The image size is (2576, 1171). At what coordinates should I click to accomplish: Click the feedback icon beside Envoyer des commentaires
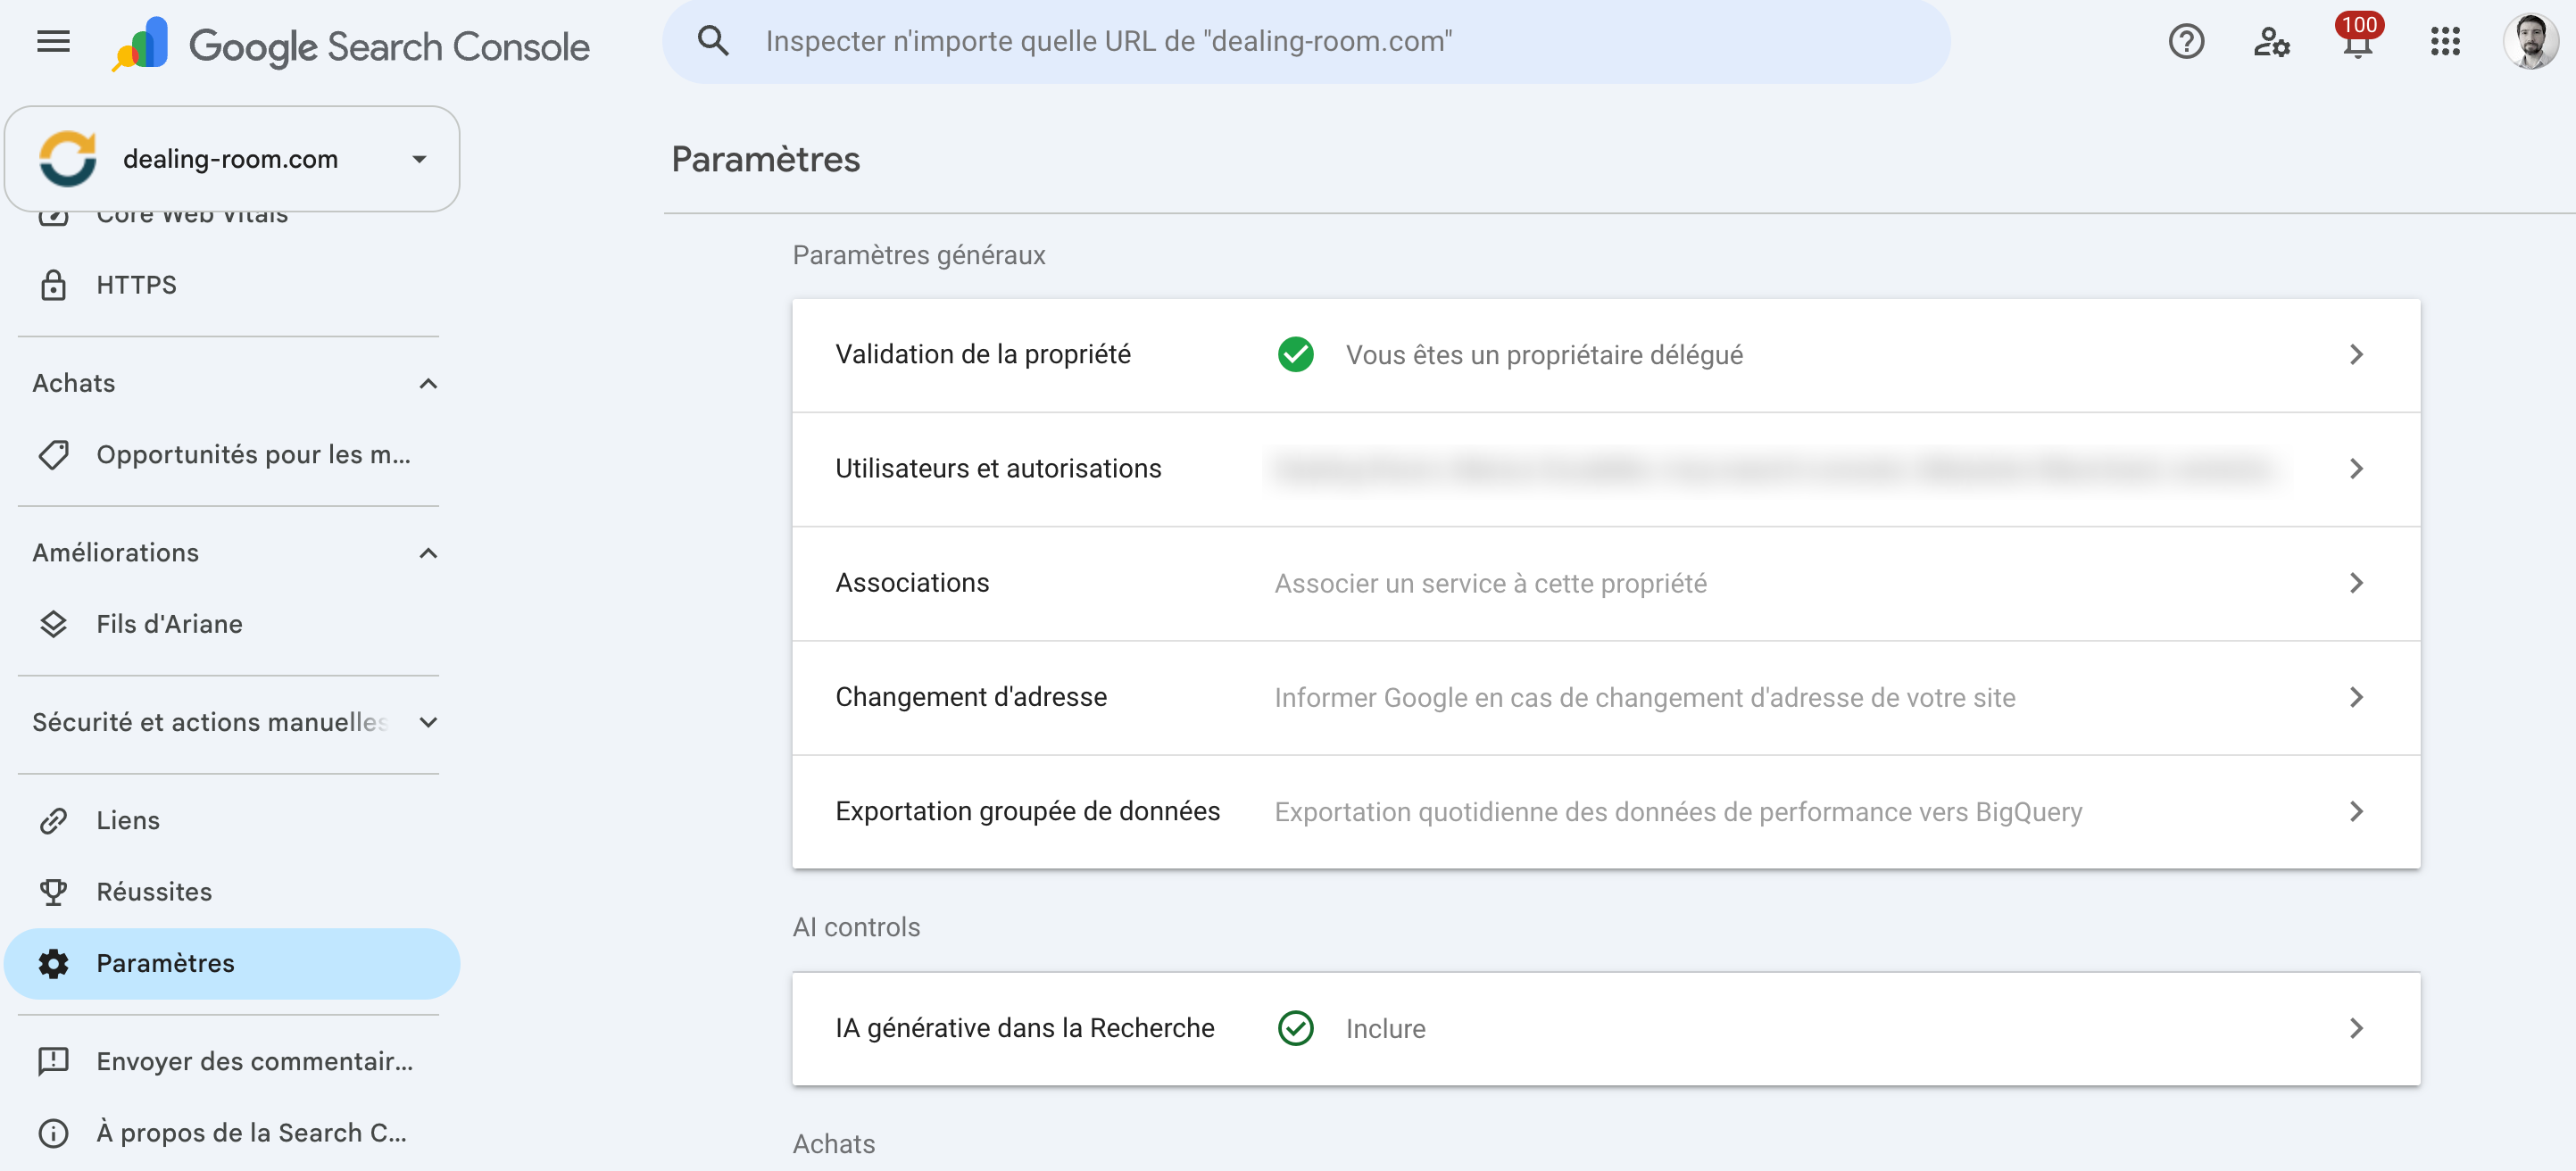53,1062
